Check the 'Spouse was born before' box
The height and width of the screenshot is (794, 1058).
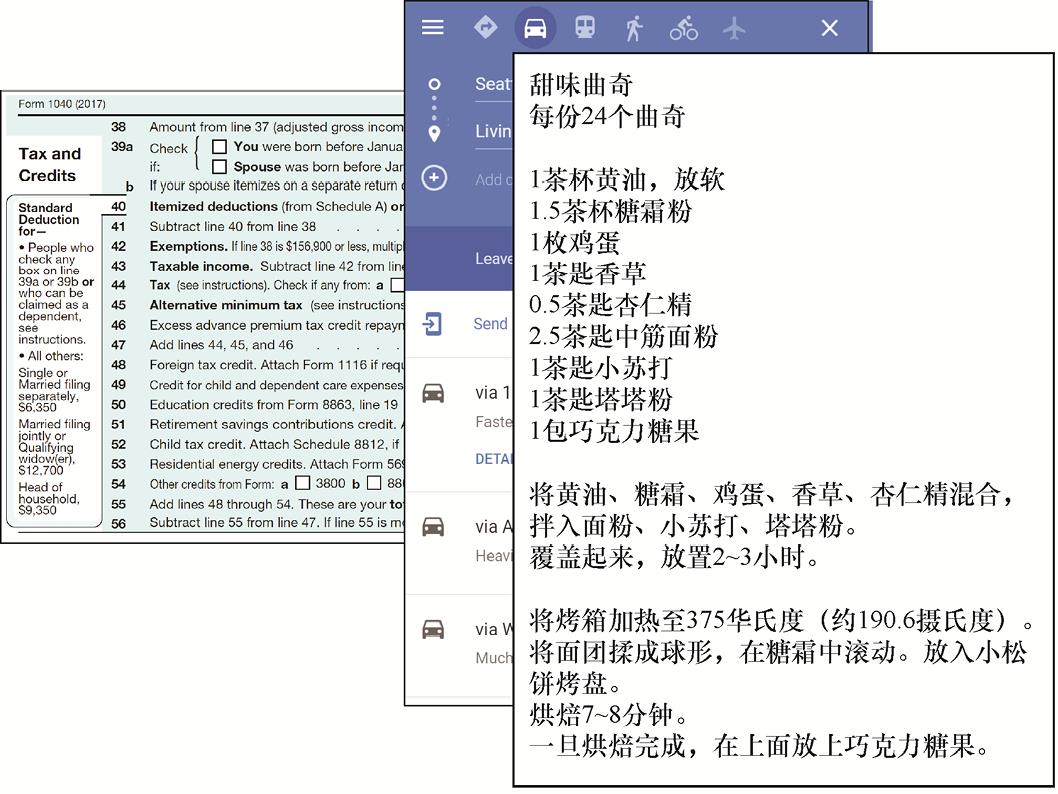219,167
